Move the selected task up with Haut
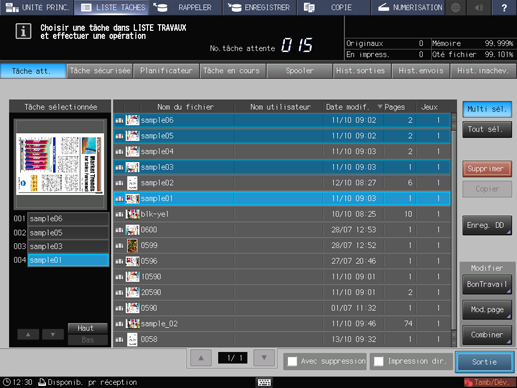The height and width of the screenshot is (388, 517). 87,328
